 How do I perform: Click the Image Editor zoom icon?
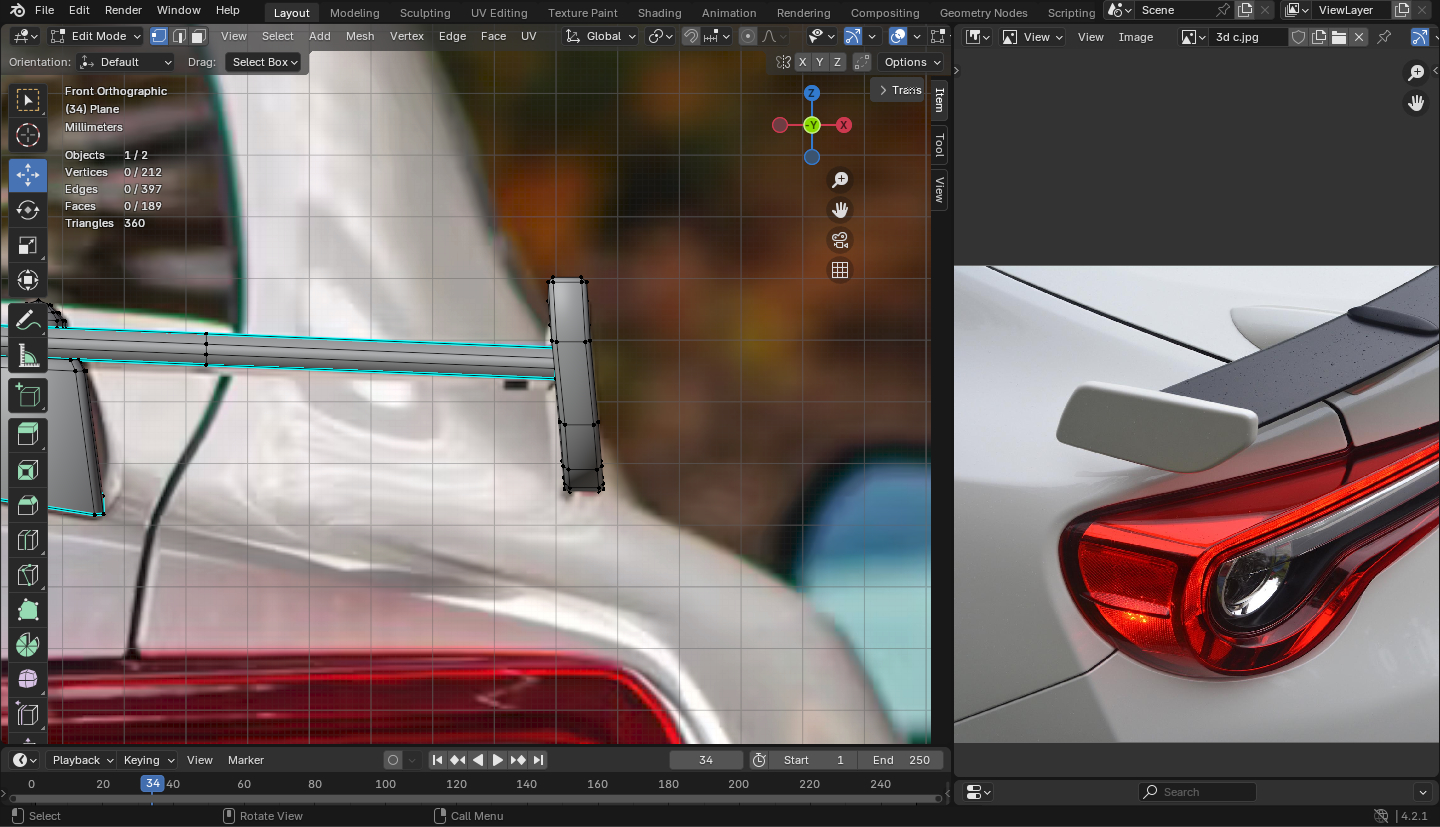point(1416,73)
